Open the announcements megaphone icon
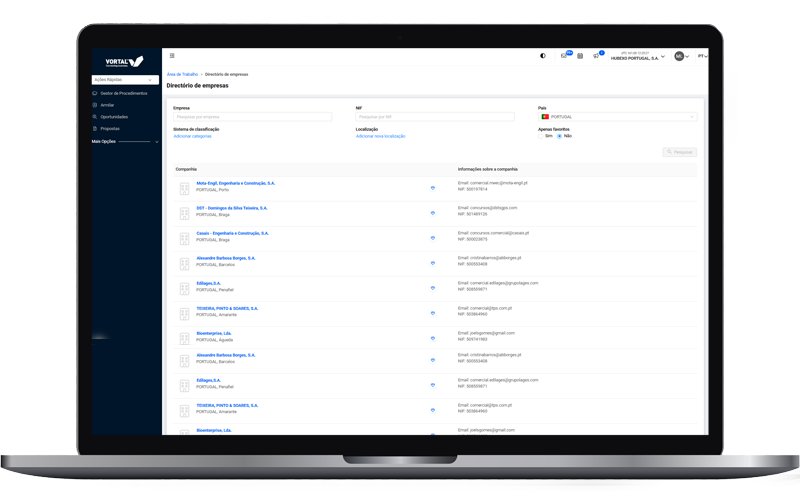 point(596,56)
